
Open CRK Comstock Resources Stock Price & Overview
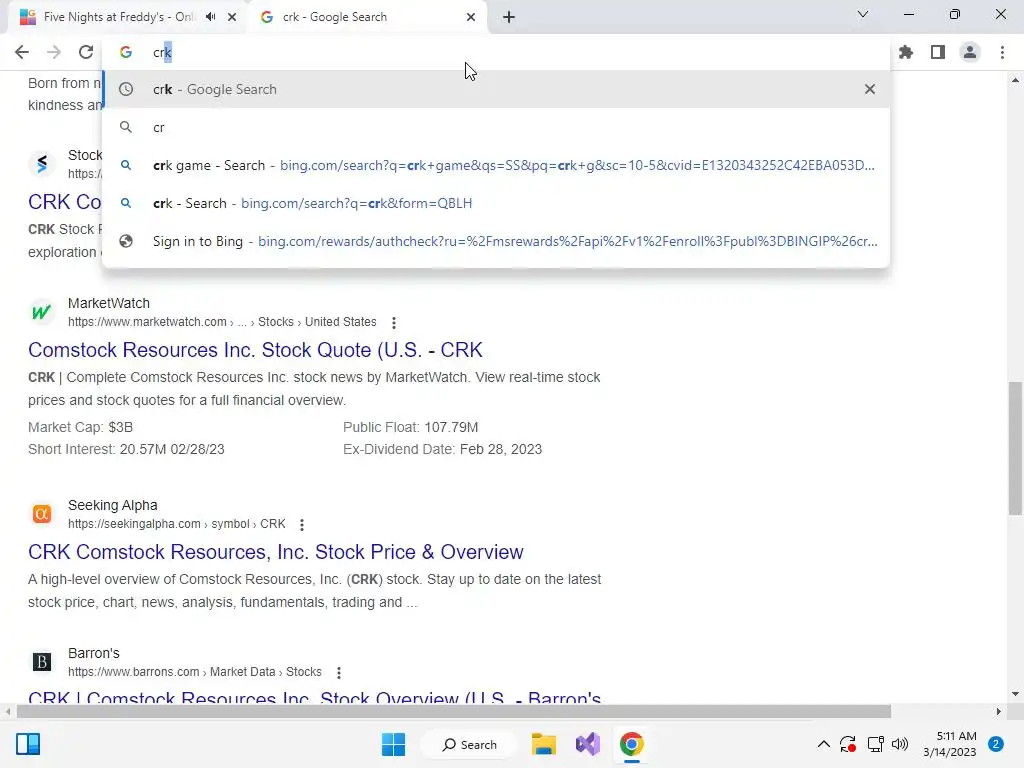(x=276, y=552)
